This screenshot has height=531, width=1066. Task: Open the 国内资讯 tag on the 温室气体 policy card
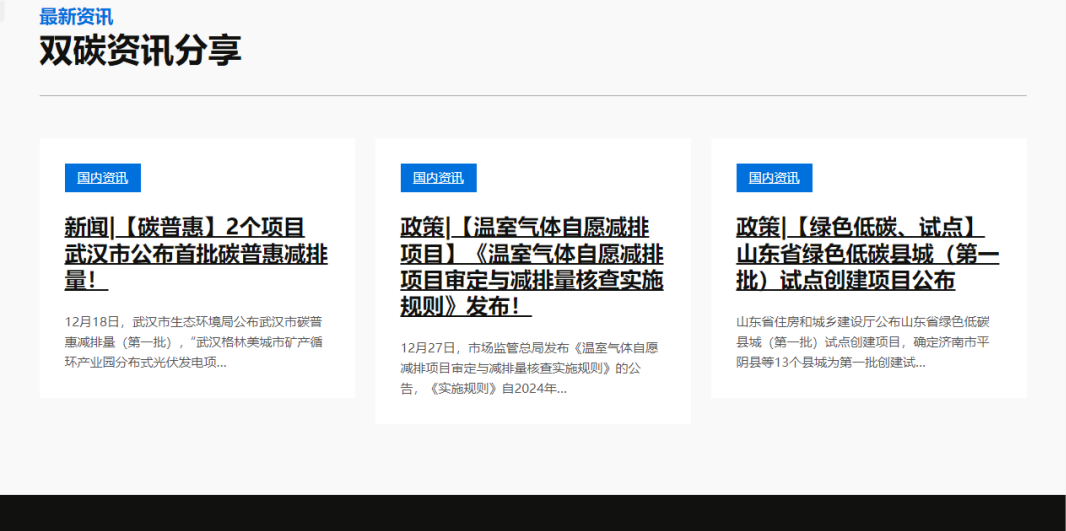pos(438,178)
